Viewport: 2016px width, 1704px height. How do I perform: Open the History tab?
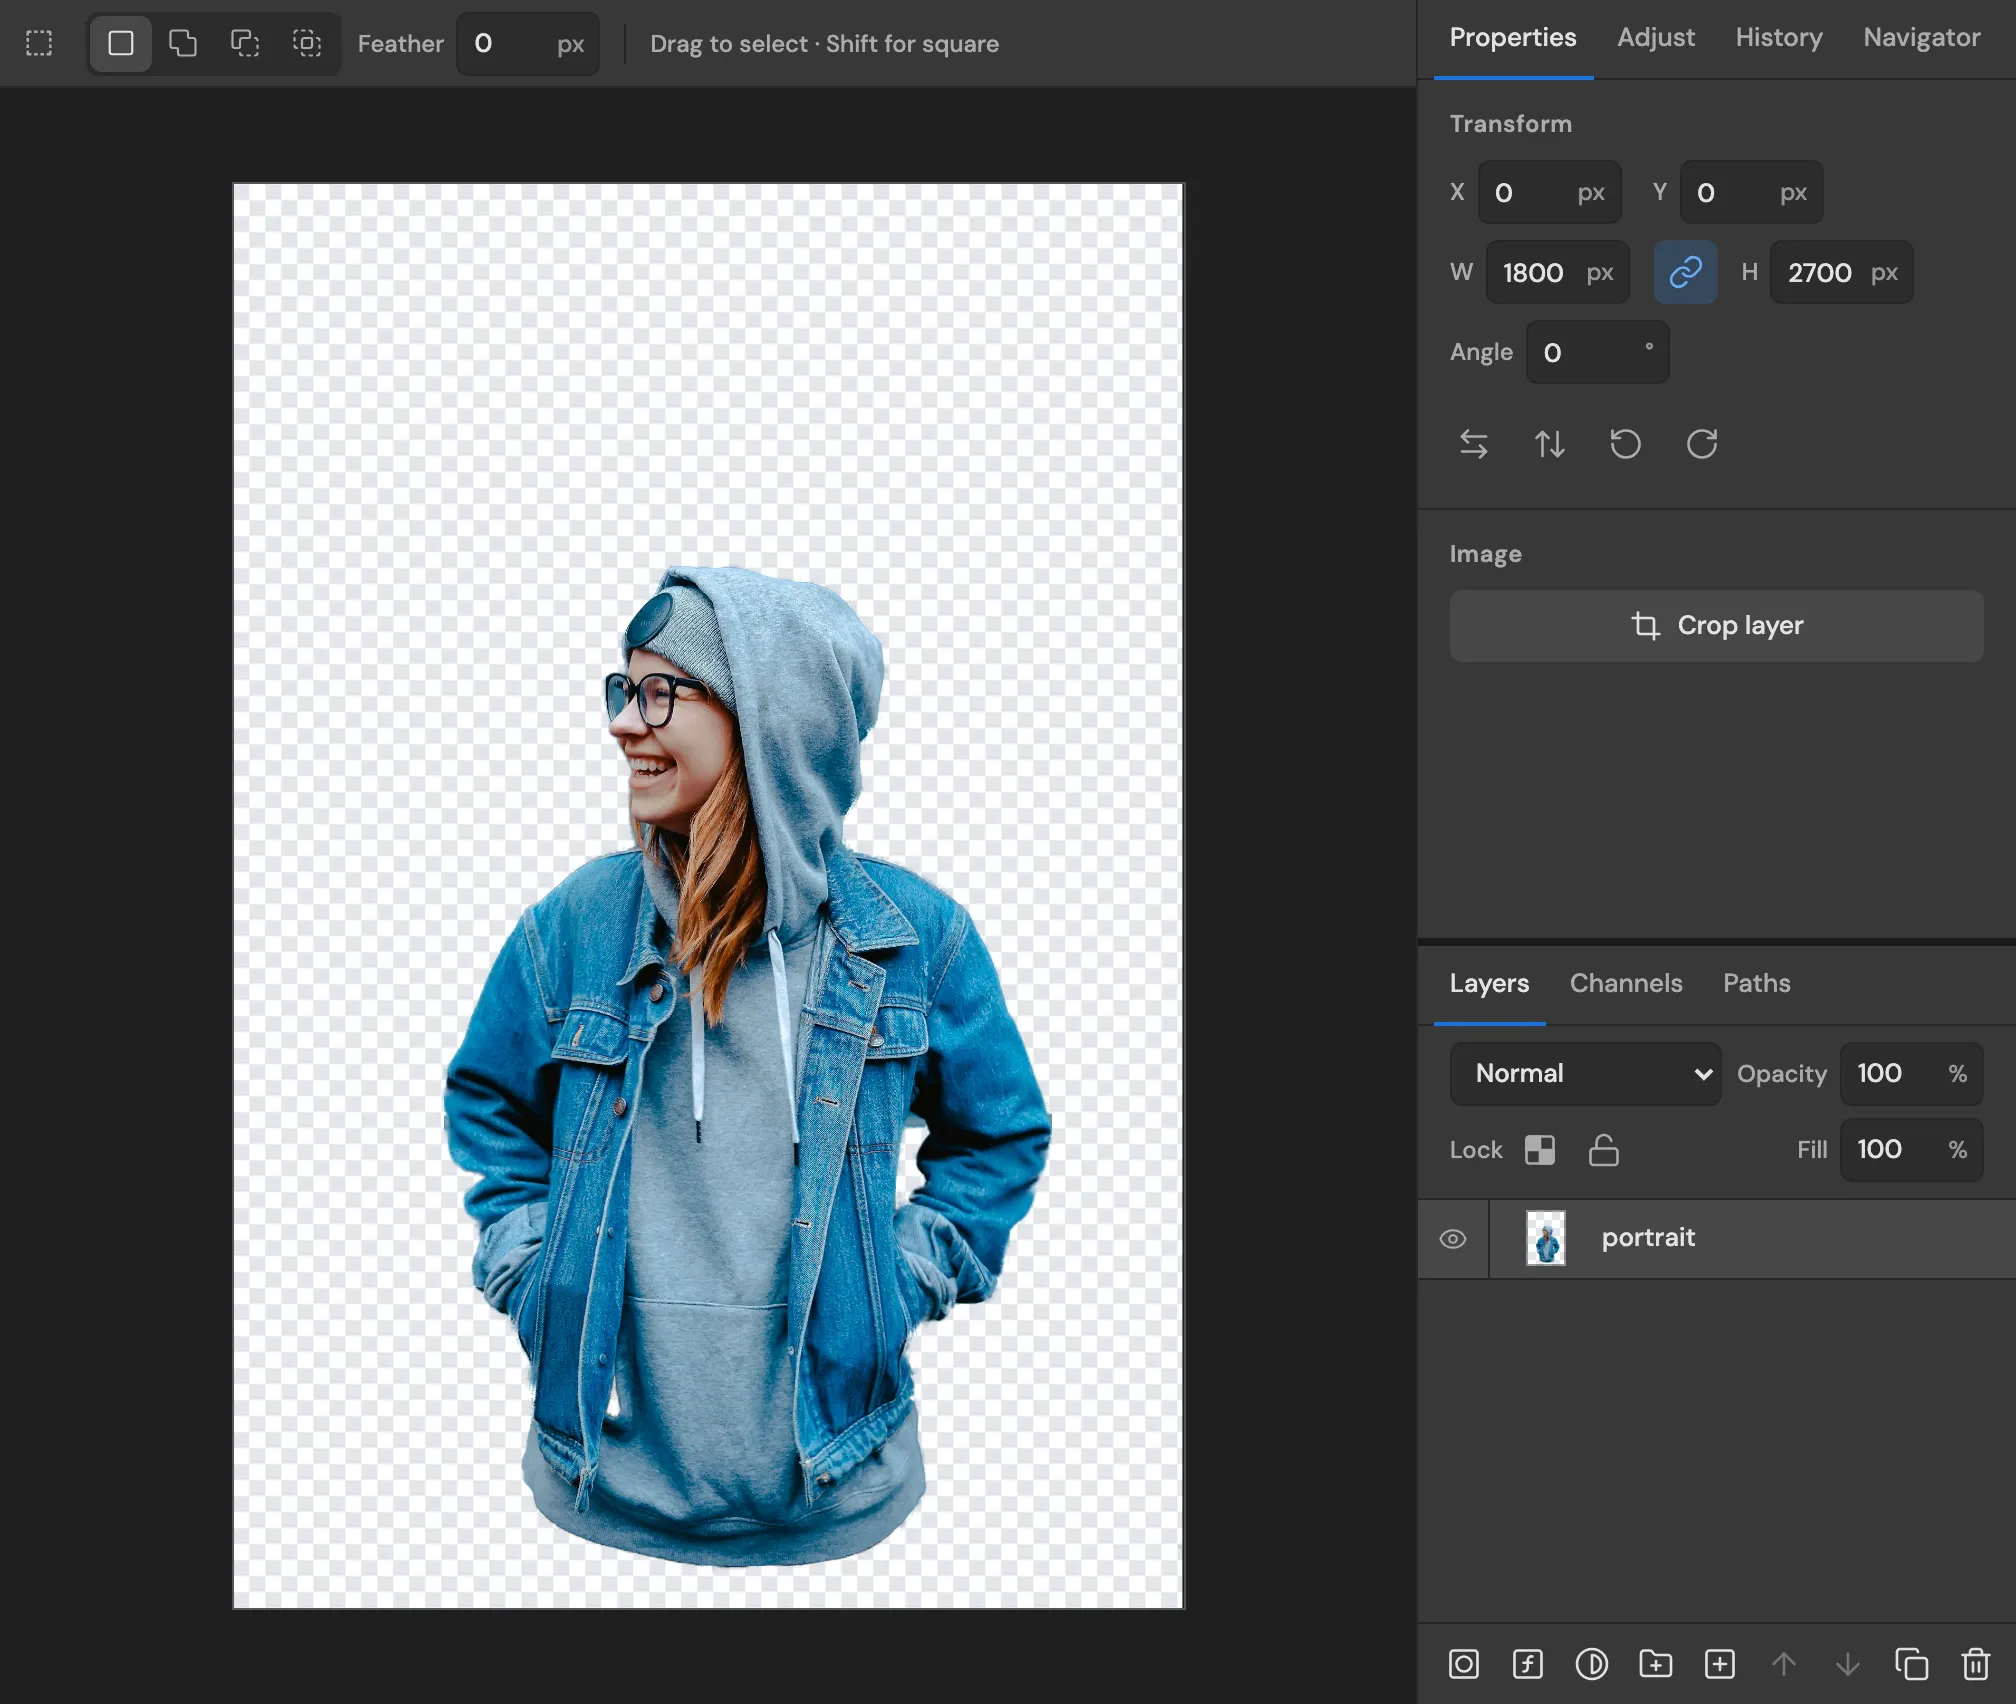pos(1779,38)
